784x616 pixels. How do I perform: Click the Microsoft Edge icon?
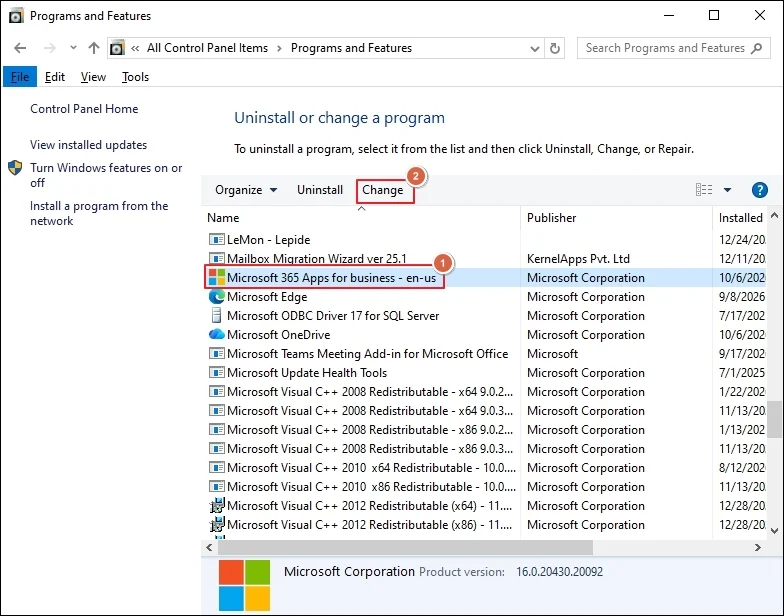(x=216, y=296)
